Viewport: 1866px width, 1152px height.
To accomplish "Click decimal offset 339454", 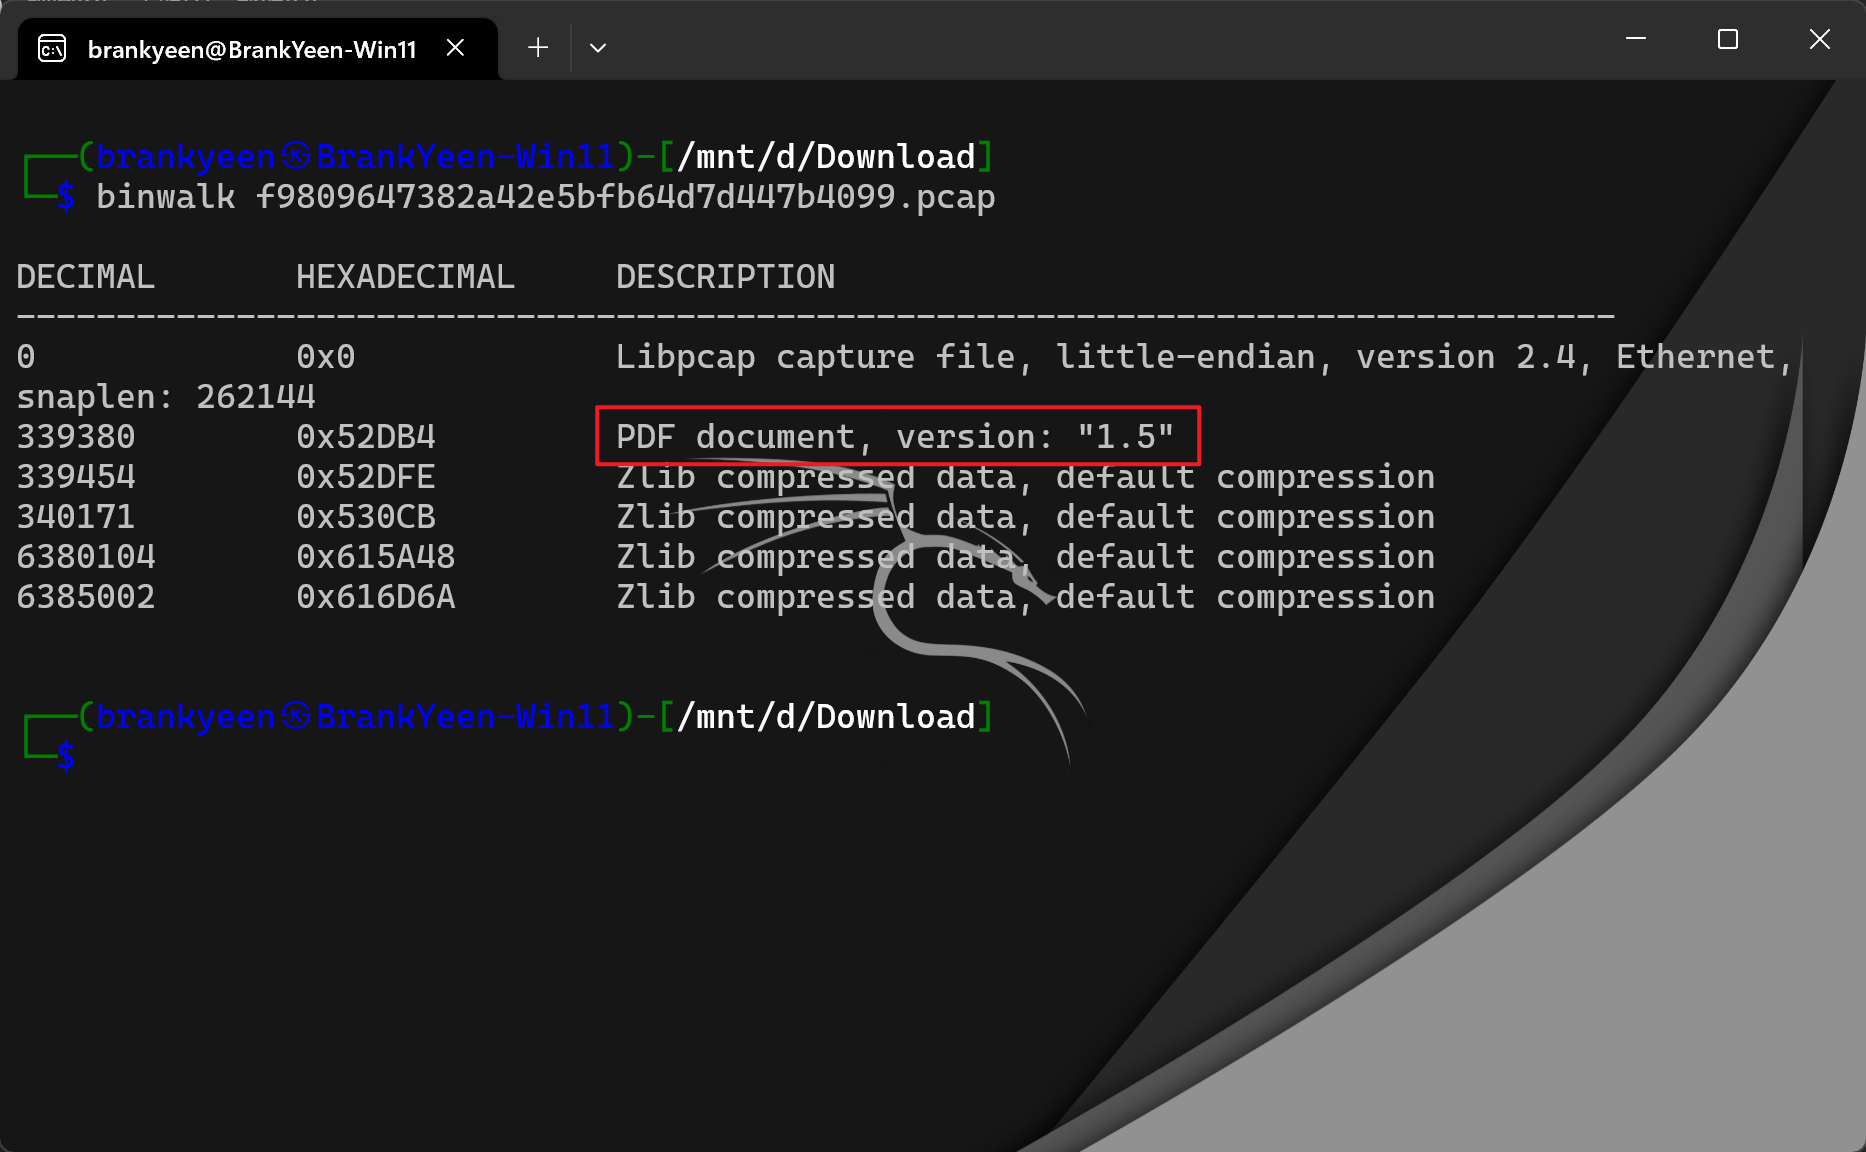I will click(x=76, y=477).
